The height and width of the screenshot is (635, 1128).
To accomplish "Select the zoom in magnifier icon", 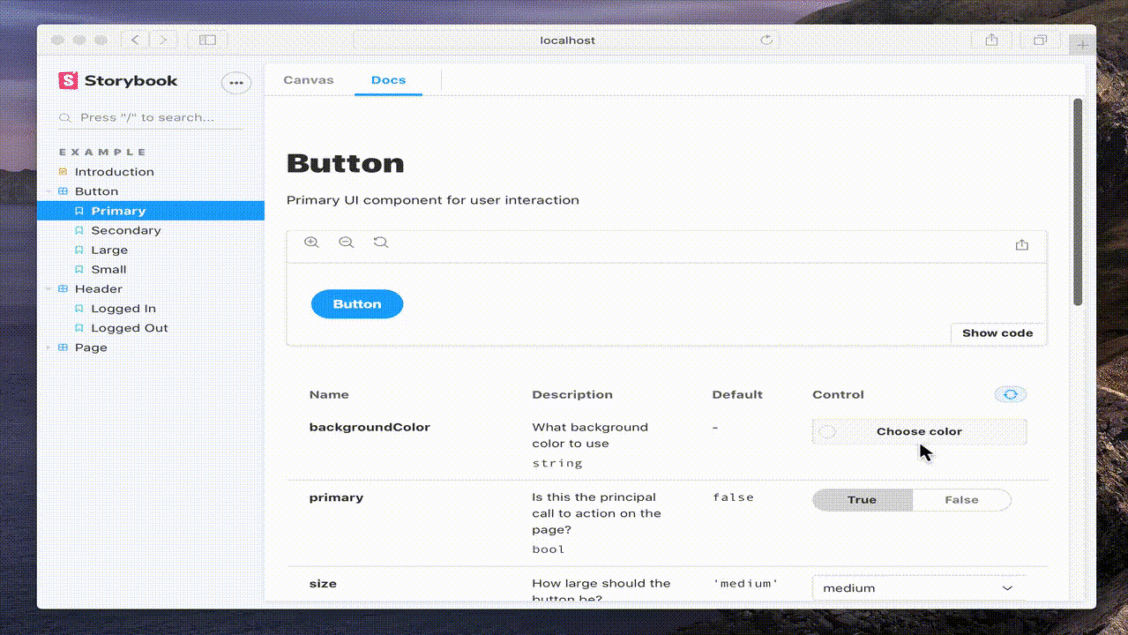I will [312, 242].
